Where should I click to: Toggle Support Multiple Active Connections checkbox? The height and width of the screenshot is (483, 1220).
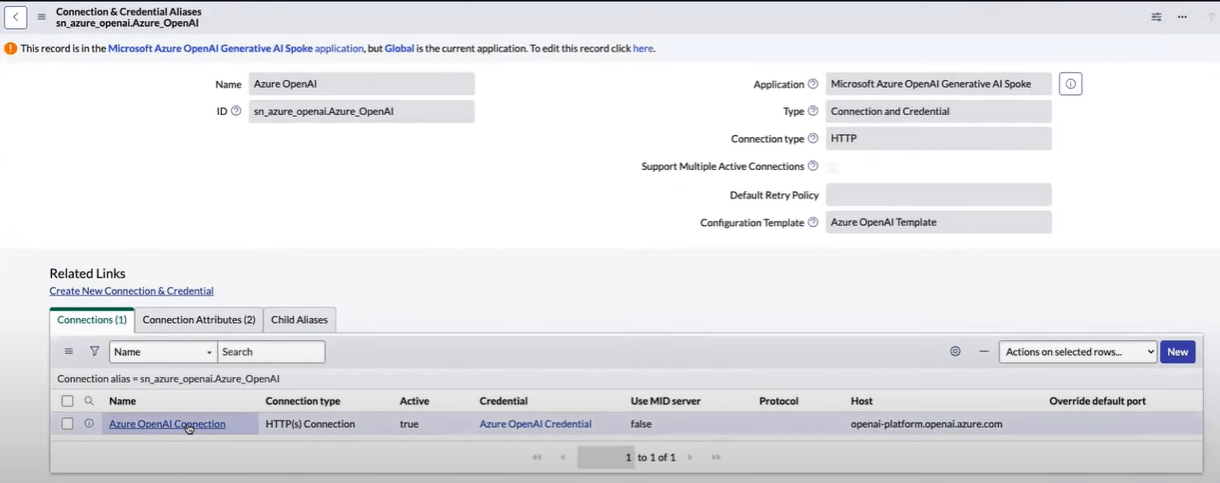point(832,167)
